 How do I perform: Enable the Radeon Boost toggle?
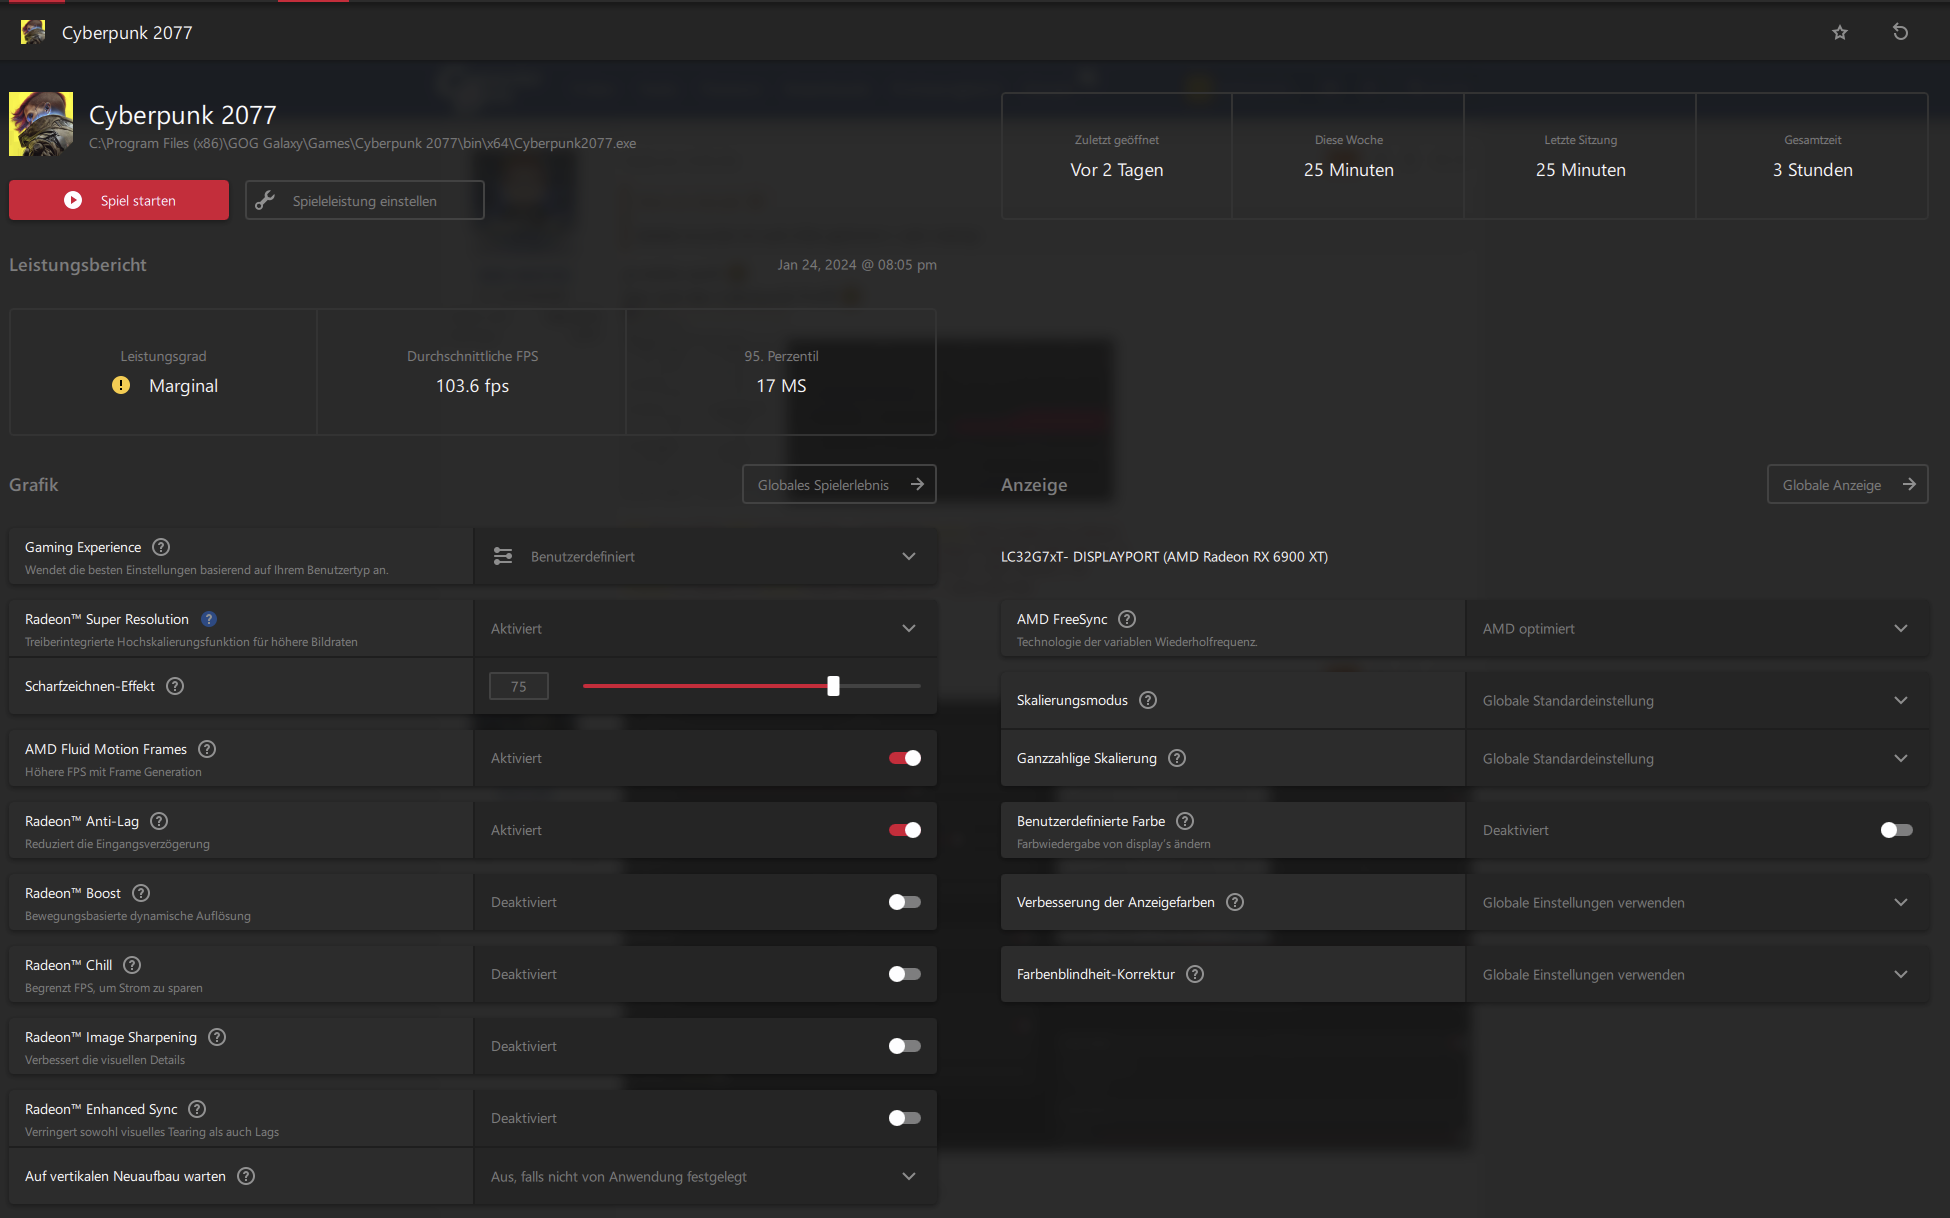tap(904, 902)
